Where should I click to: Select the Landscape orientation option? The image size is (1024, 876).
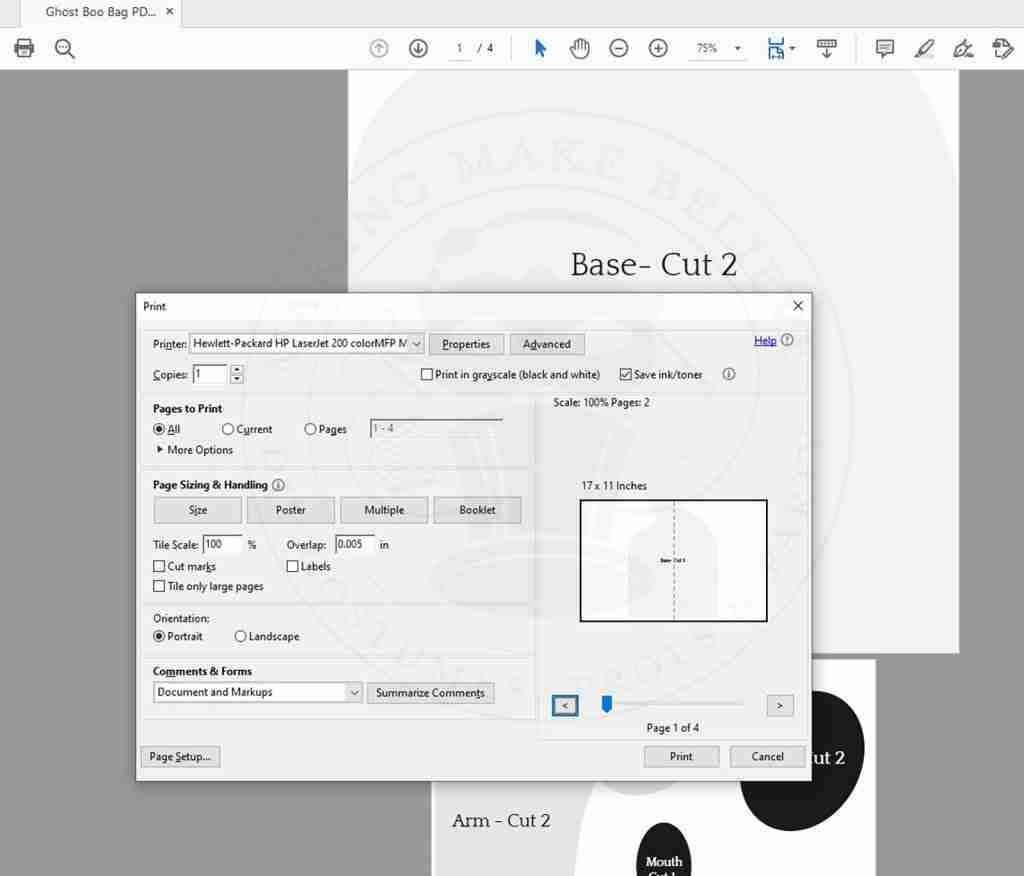[241, 637]
